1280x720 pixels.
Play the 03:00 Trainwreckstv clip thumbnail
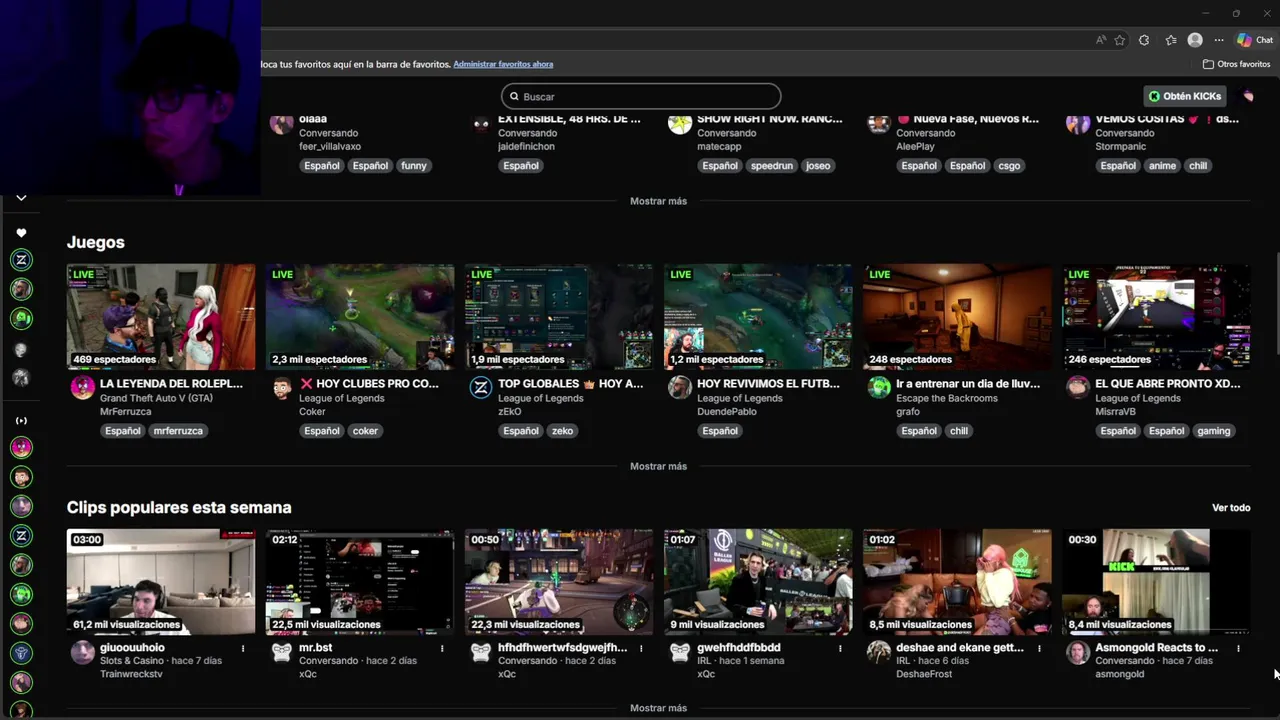161,582
